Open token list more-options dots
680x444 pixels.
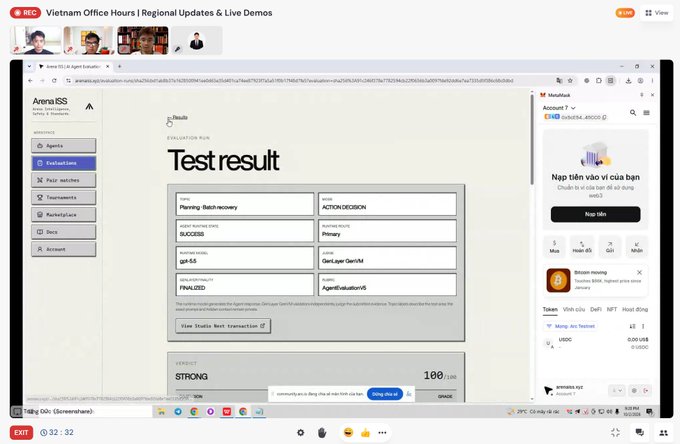643,326
